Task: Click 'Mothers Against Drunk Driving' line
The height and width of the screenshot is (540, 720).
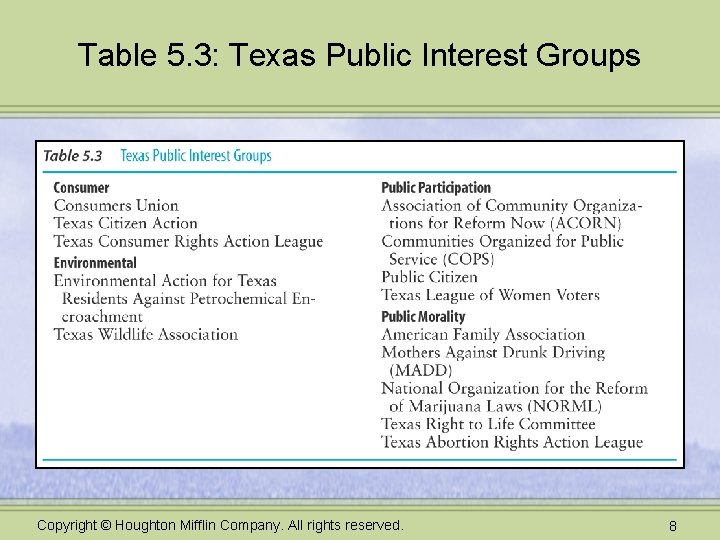Action: (x=493, y=353)
